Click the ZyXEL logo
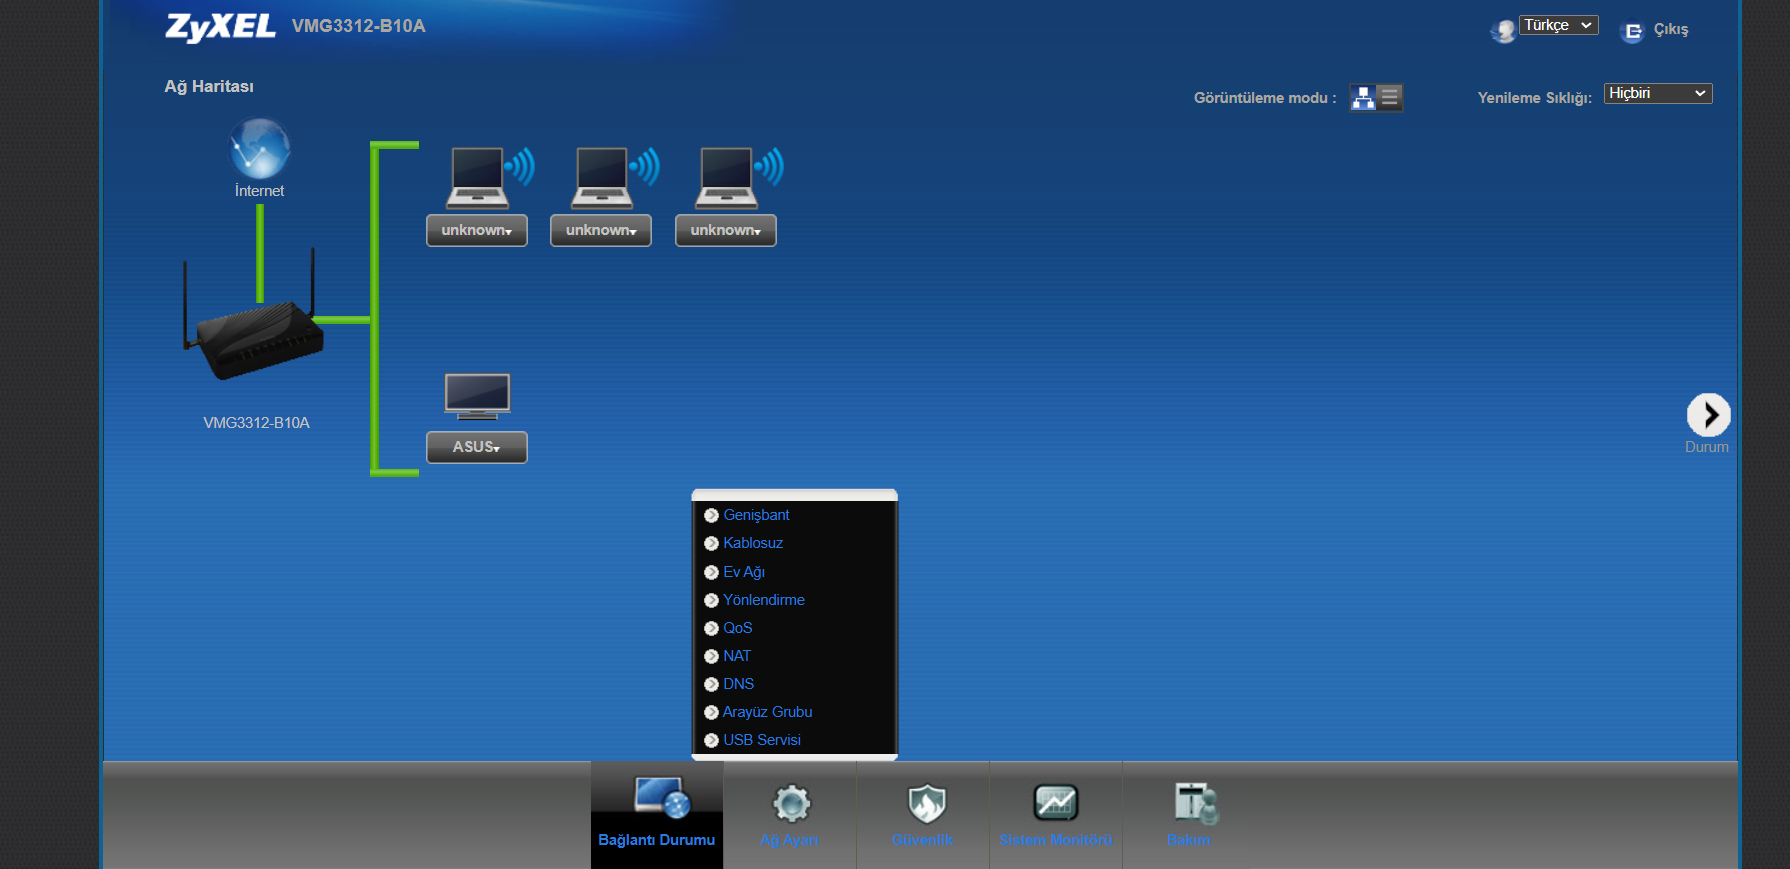Image resolution: width=1790 pixels, height=869 pixels. (x=220, y=27)
